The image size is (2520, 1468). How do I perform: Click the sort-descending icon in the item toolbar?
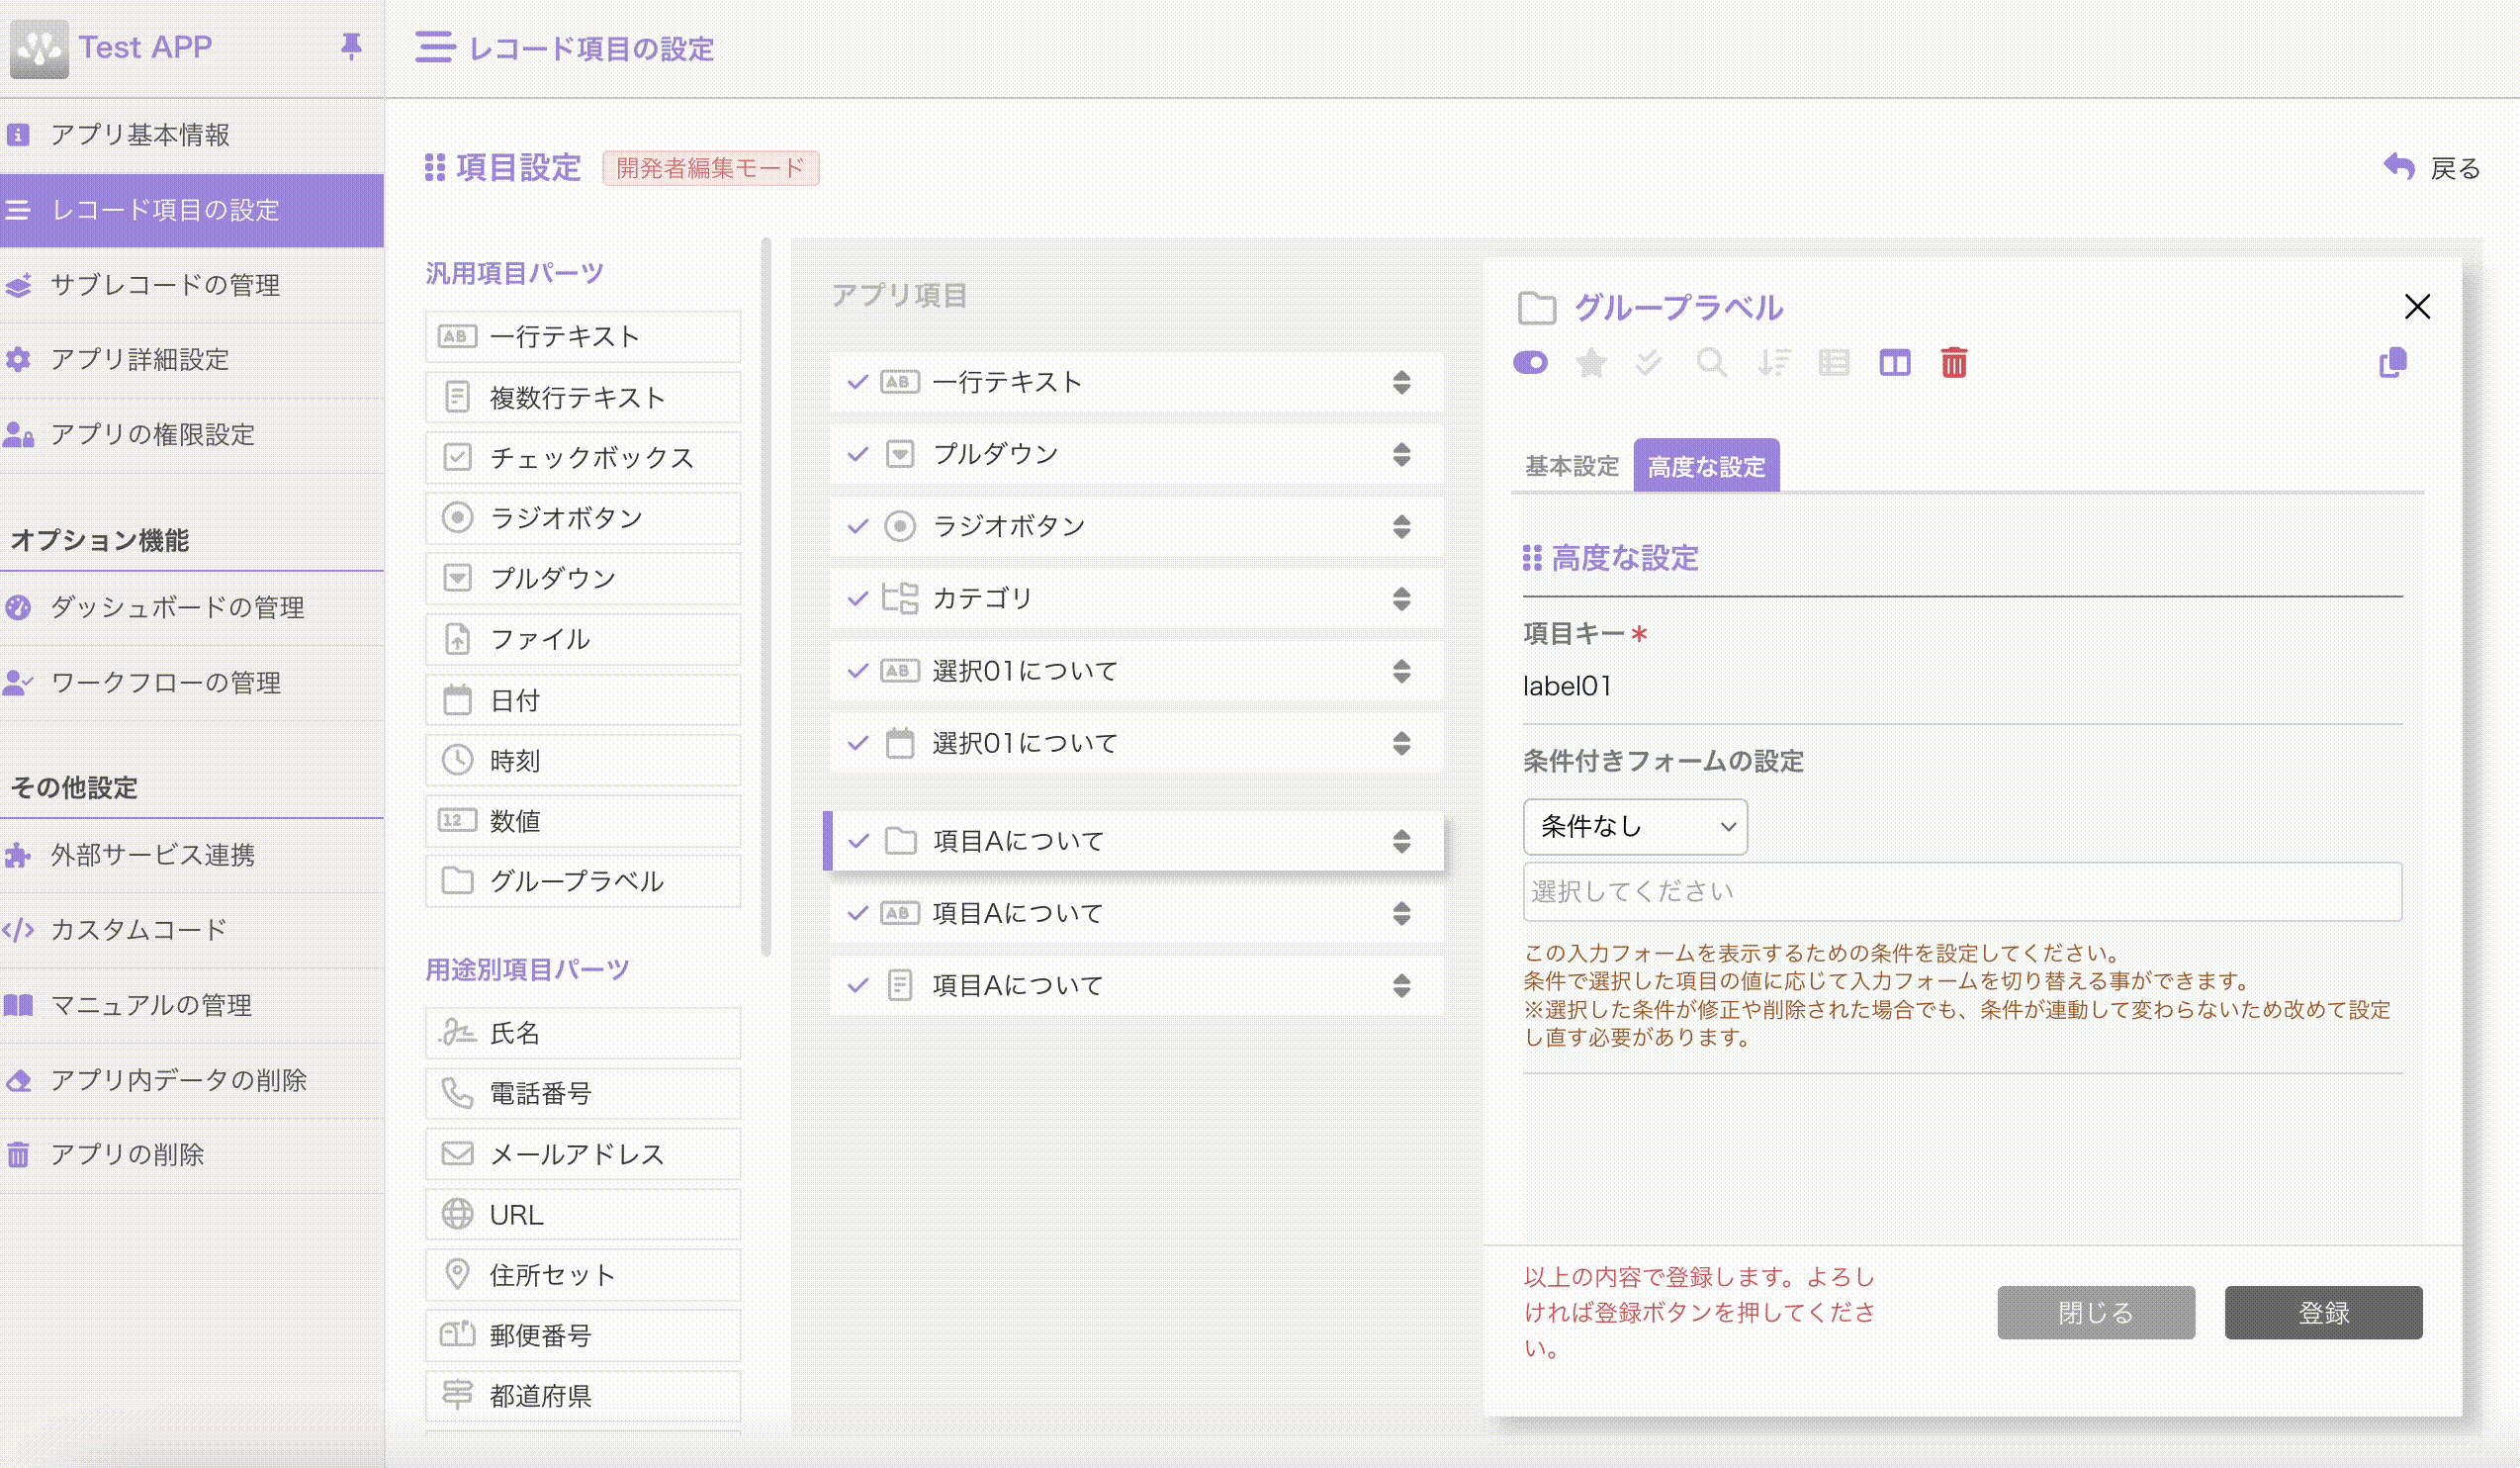tap(1774, 362)
